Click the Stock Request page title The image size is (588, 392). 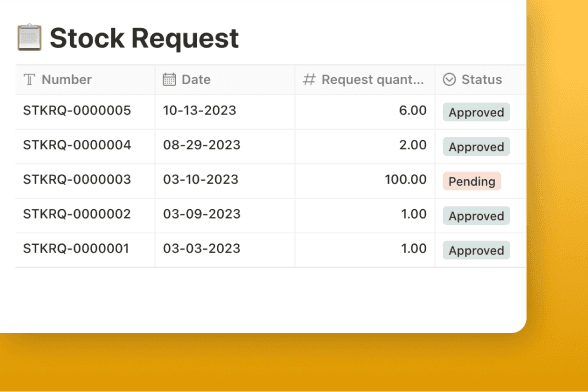pyautogui.click(x=144, y=38)
